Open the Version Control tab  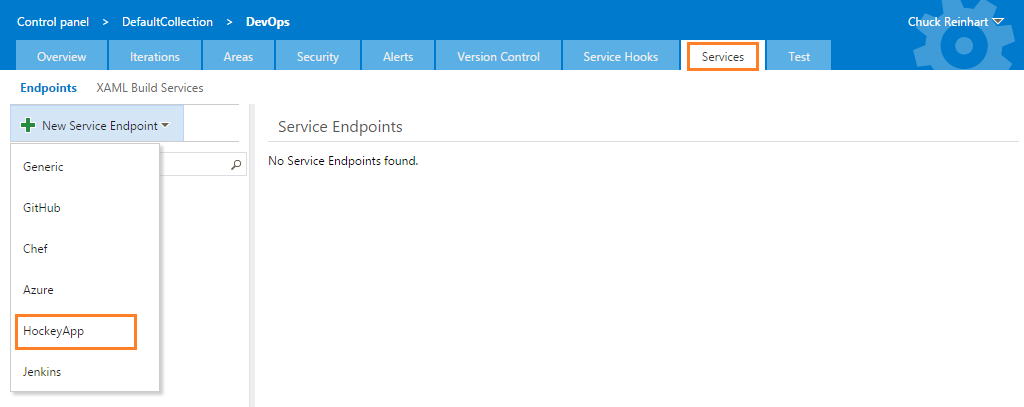498,57
